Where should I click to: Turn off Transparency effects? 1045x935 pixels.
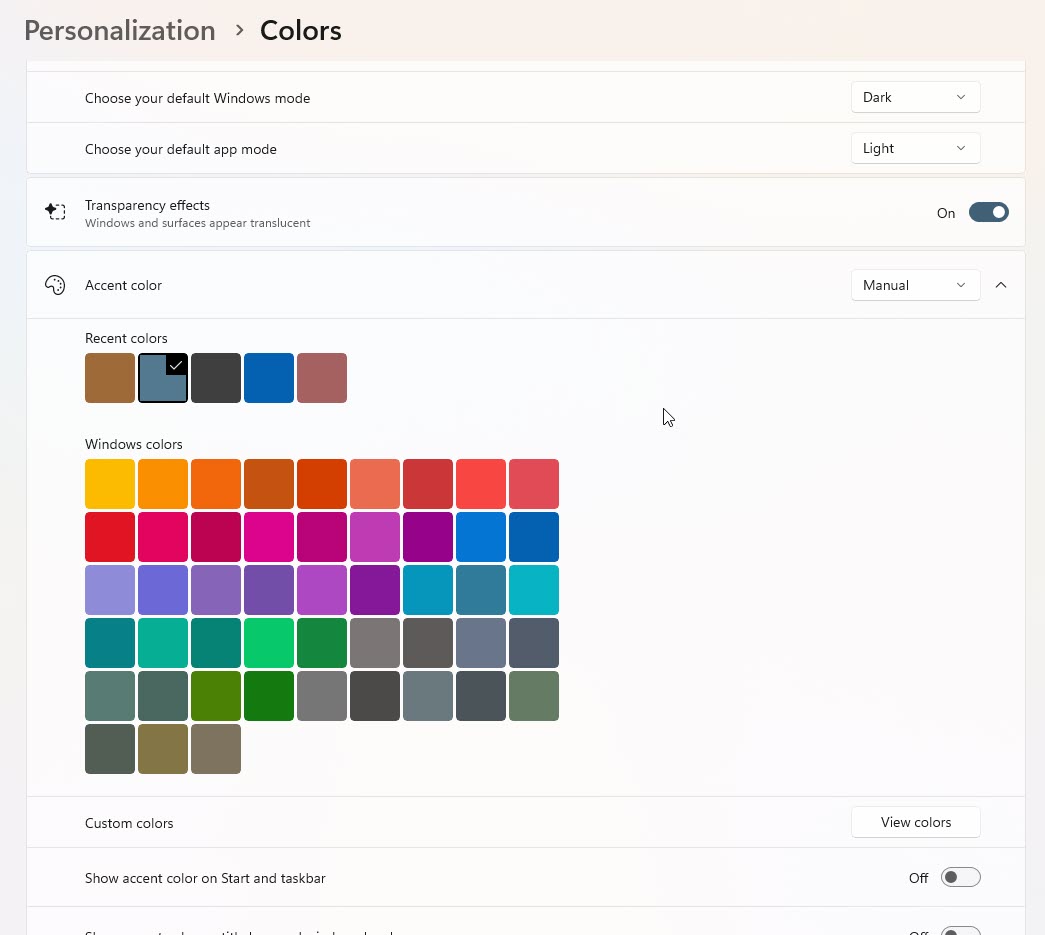(988, 212)
